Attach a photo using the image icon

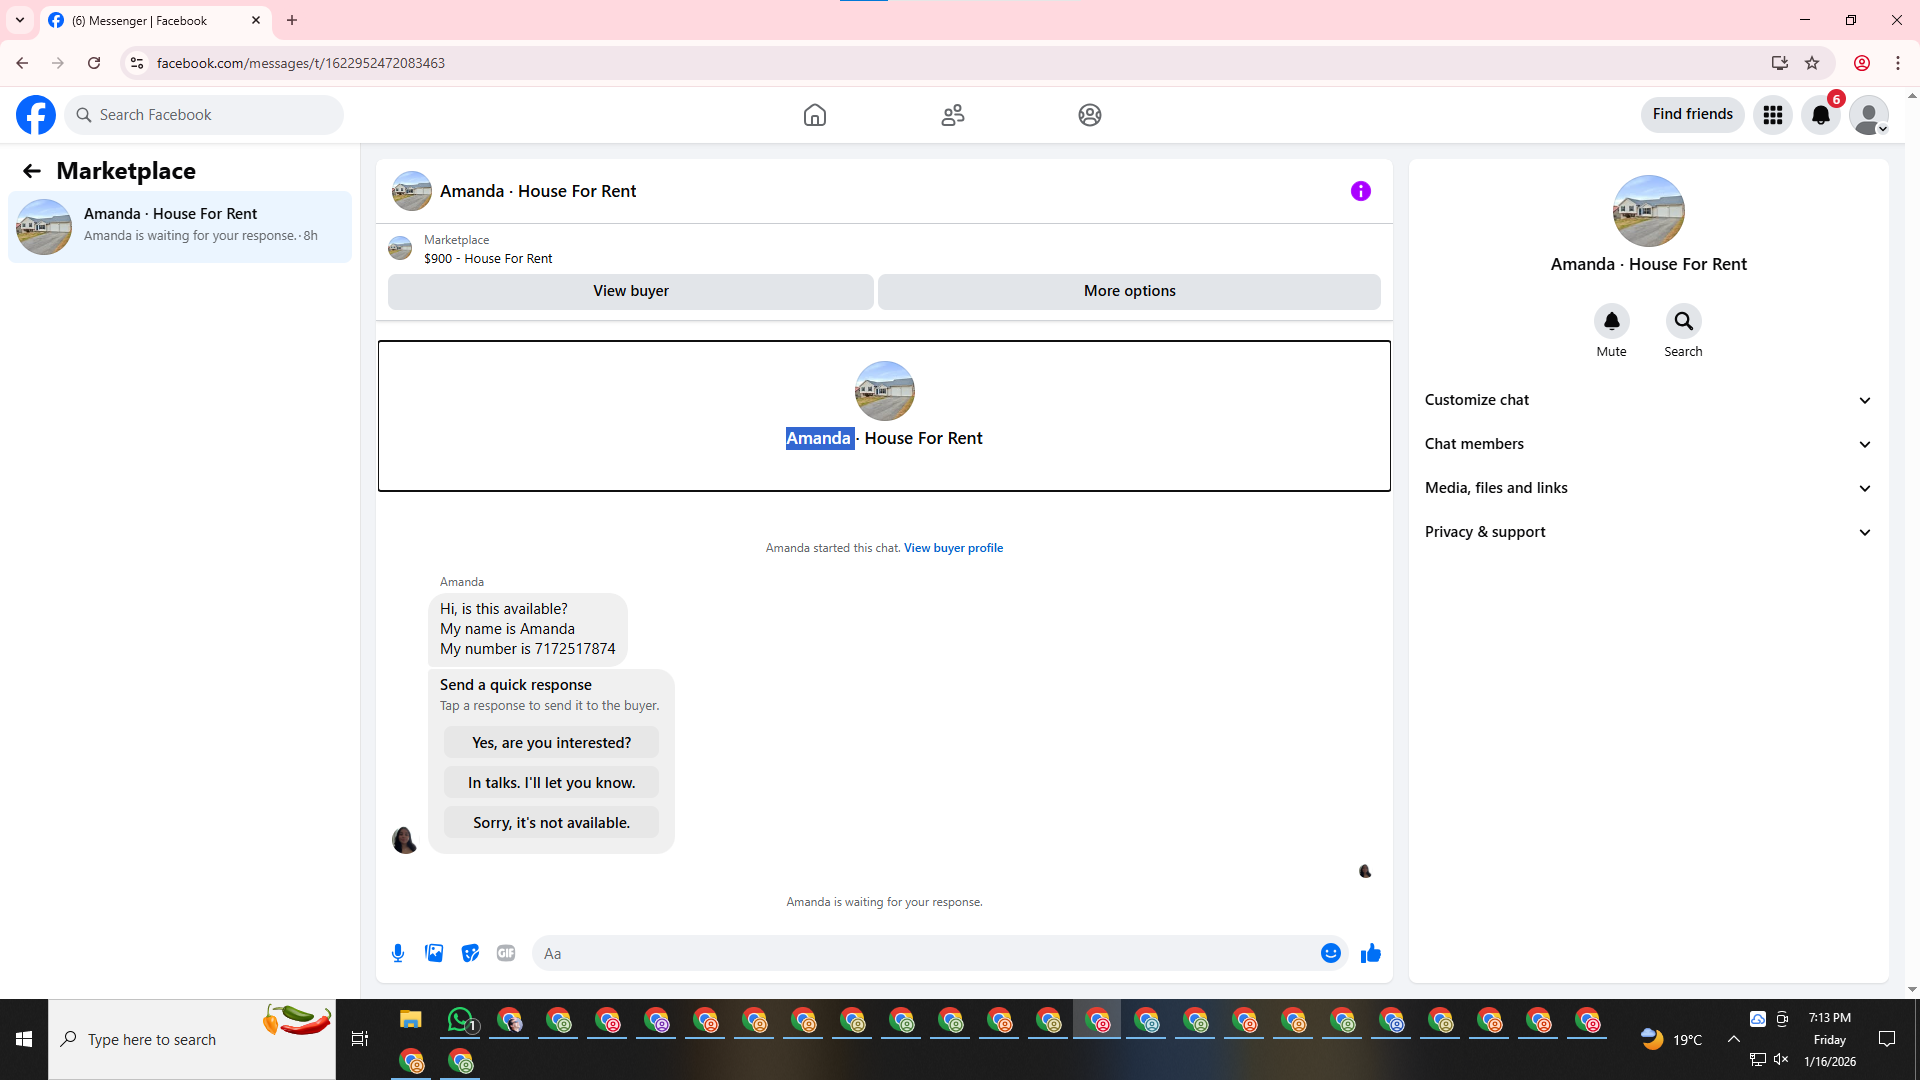tap(434, 953)
